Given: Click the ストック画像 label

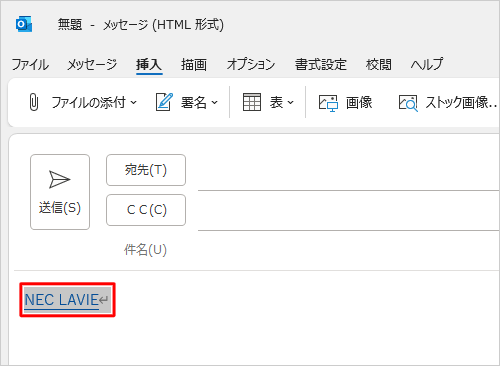Looking at the screenshot, I should pos(461,102).
